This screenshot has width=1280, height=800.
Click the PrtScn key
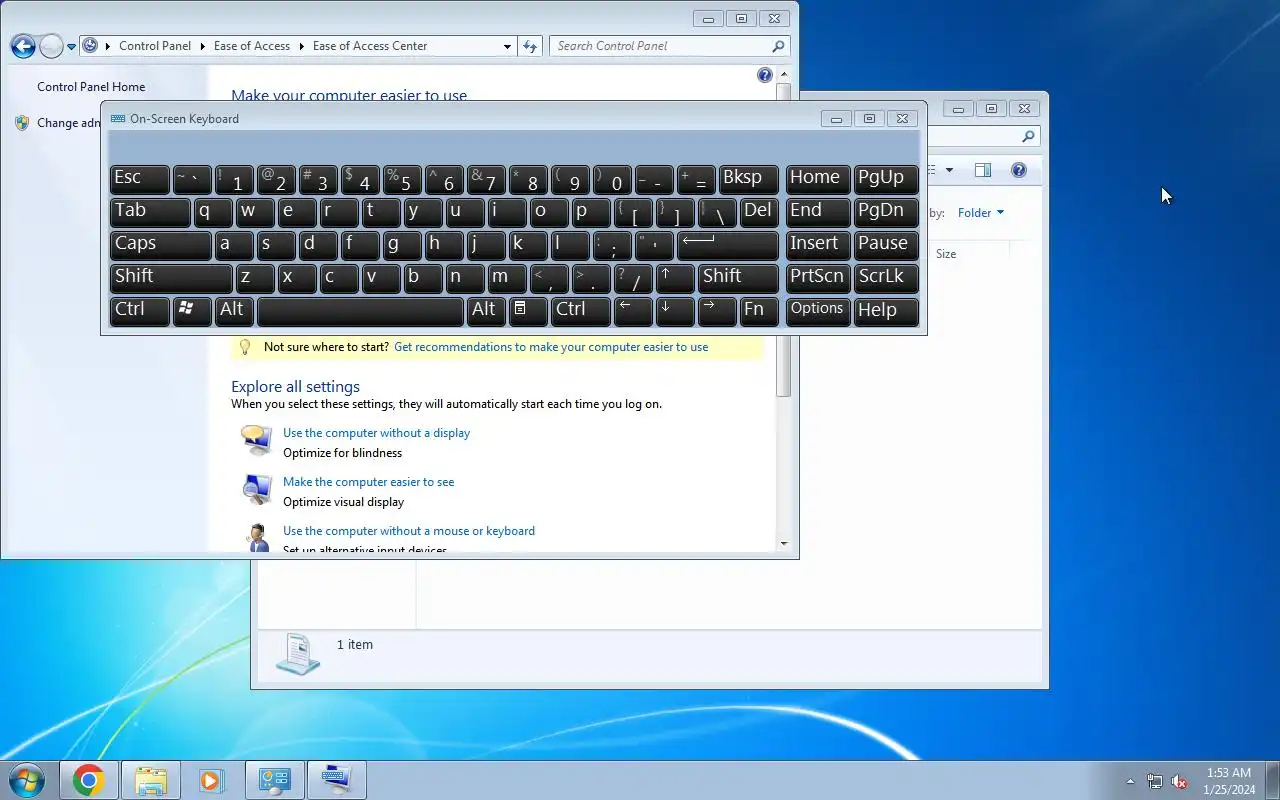pos(818,278)
